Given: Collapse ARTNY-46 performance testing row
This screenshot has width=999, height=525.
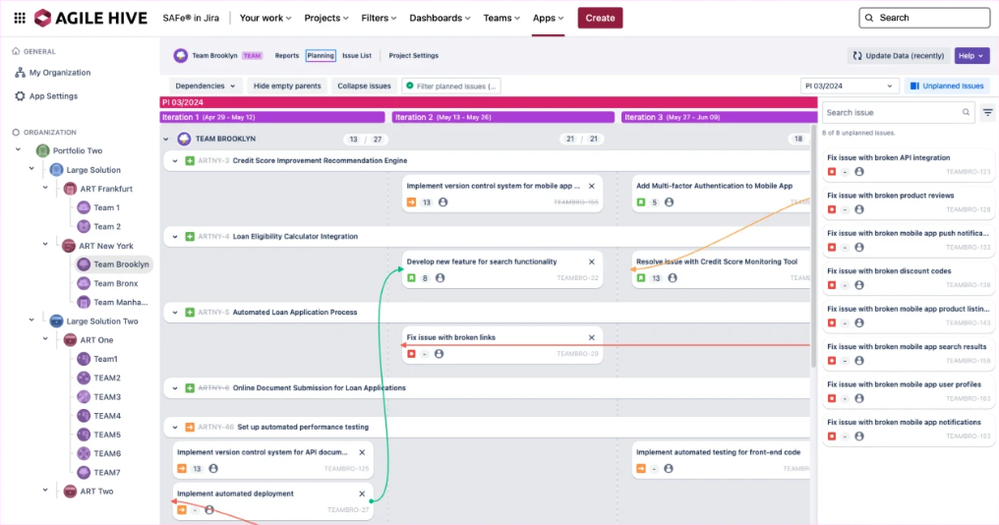Looking at the screenshot, I should (x=175, y=427).
